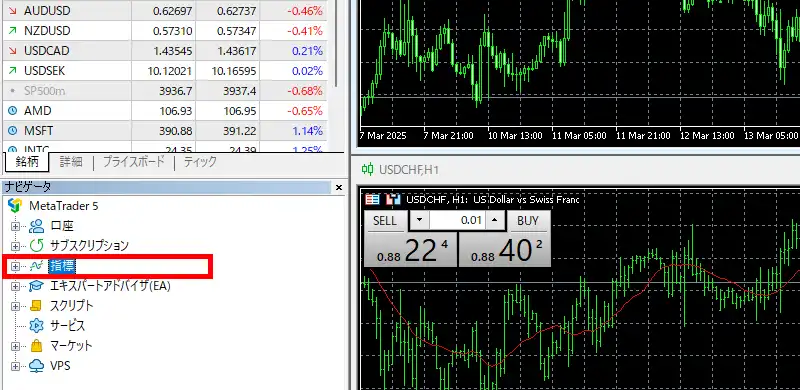Switch to the ティック tab
This screenshot has width=800, height=390.
point(200,162)
